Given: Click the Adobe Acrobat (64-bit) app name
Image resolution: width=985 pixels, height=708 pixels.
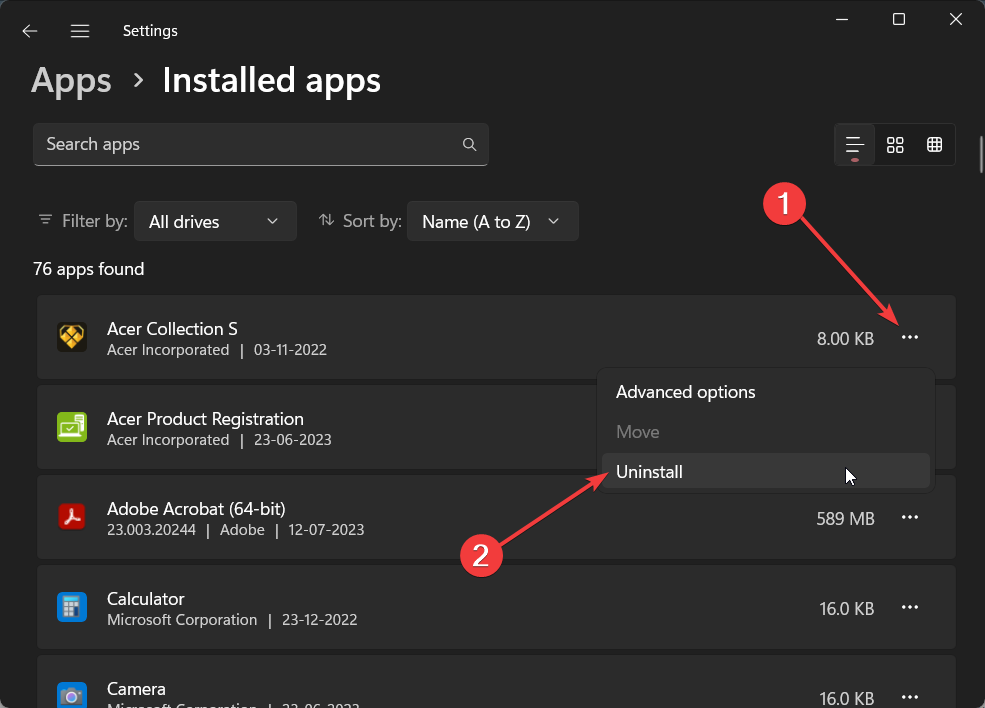Looking at the screenshot, I should 196,509.
